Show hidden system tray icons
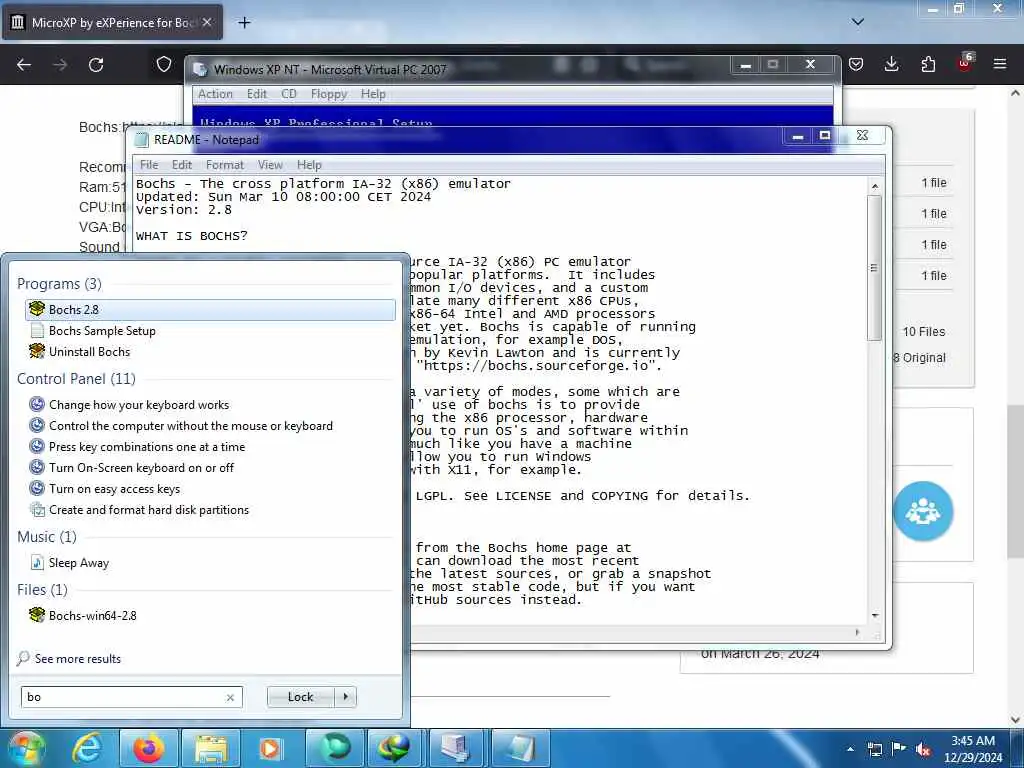The width and height of the screenshot is (1024, 768). 850,749
